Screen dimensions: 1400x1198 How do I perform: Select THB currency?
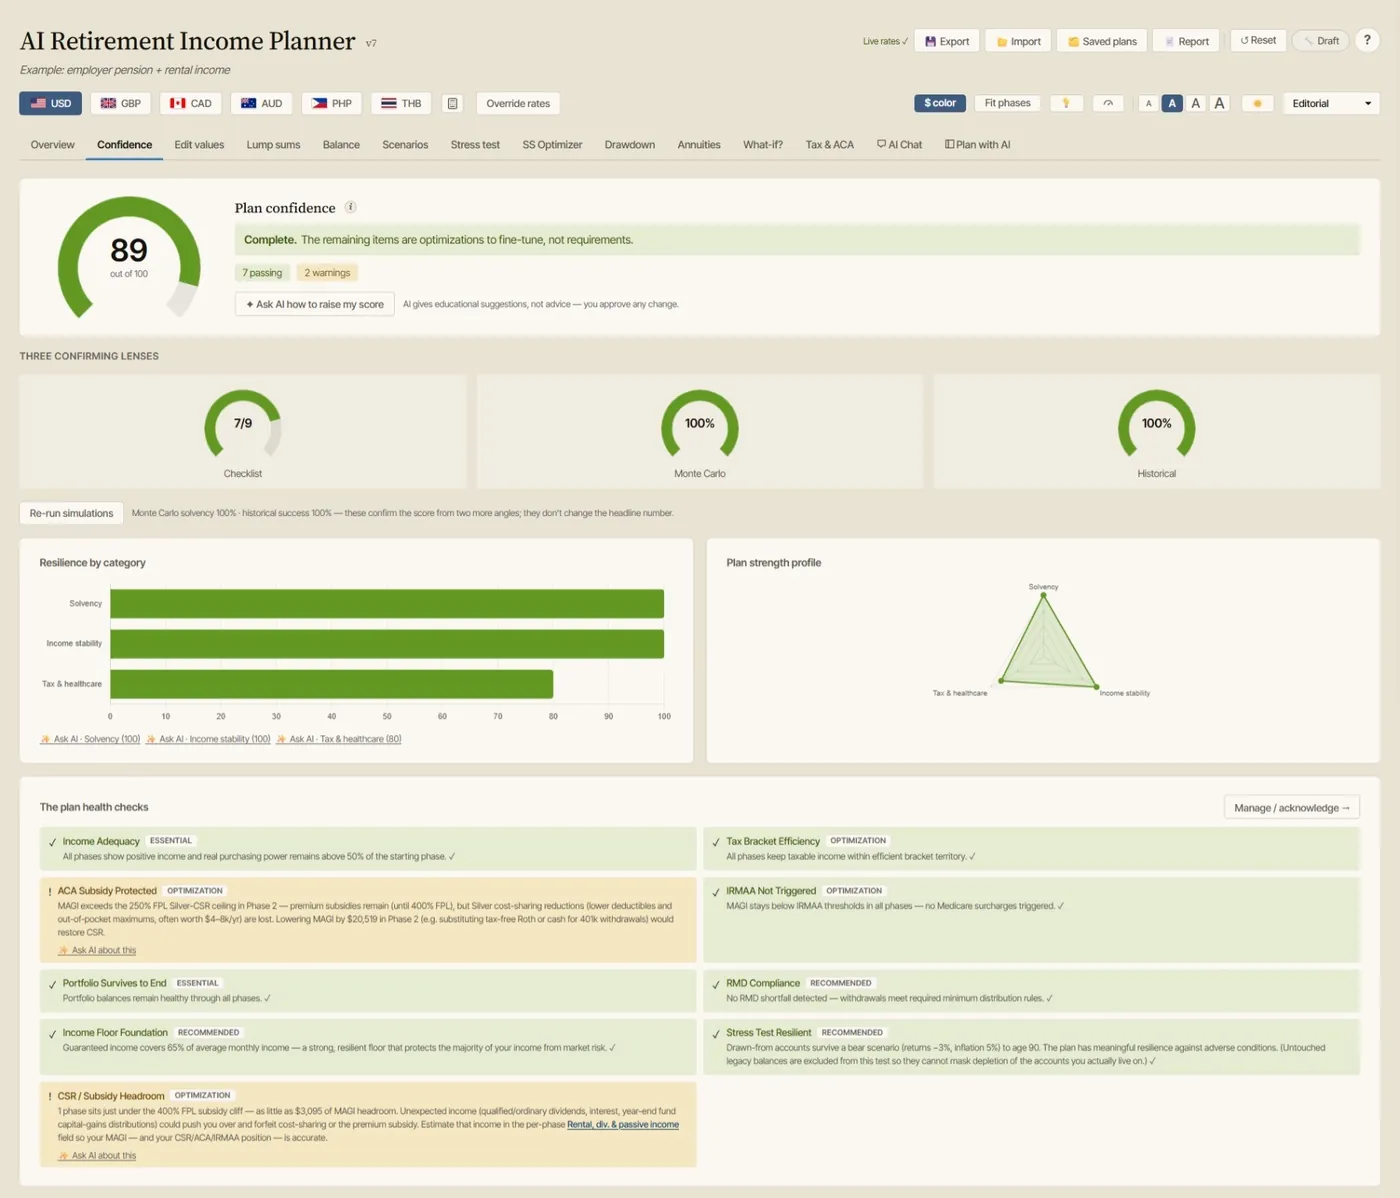click(x=401, y=103)
